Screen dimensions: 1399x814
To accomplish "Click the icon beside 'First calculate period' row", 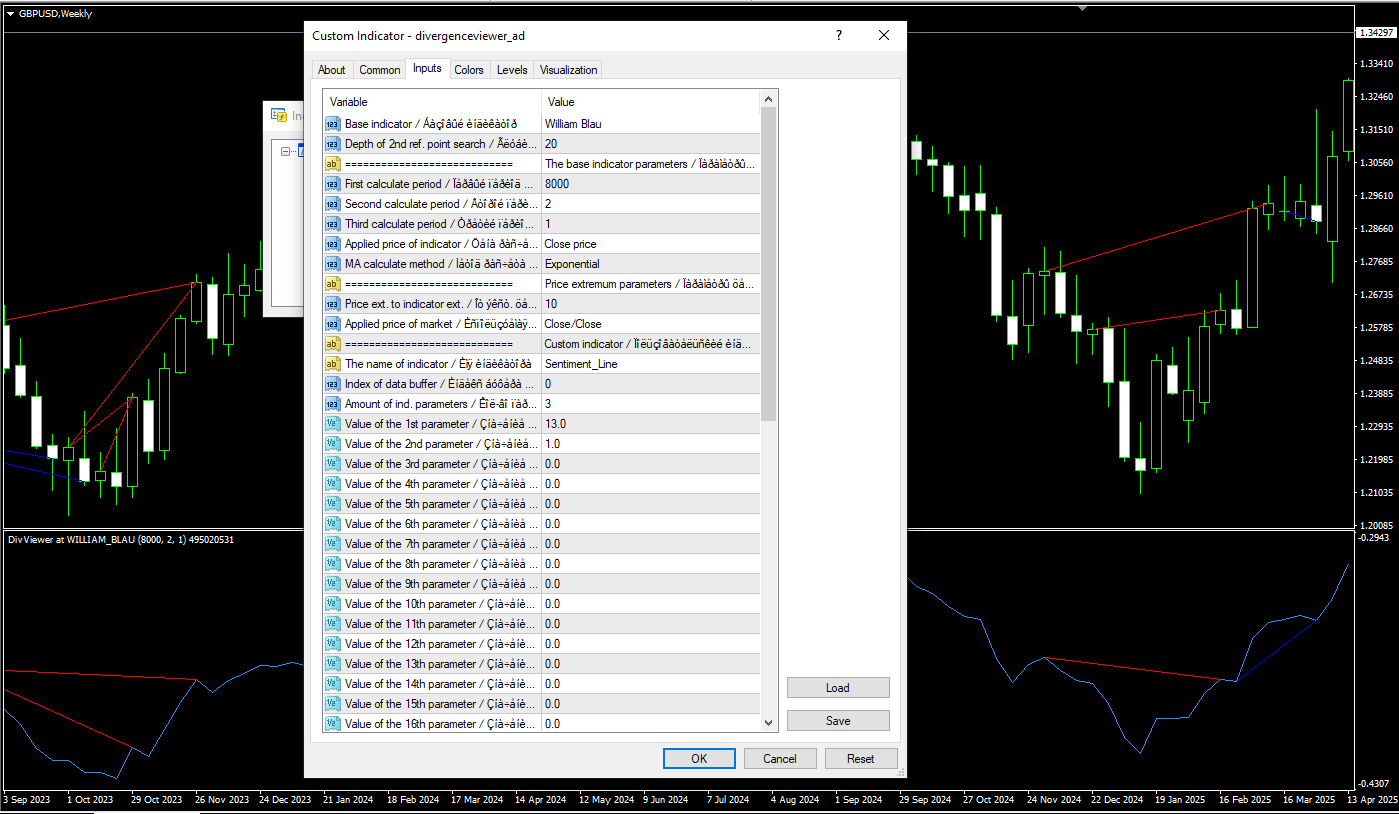I will 332,184.
